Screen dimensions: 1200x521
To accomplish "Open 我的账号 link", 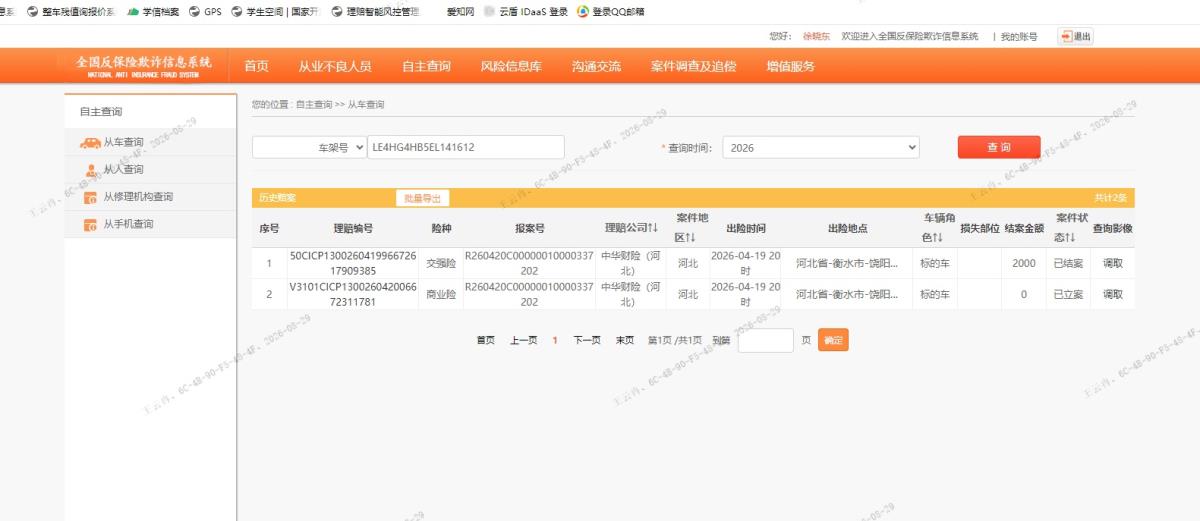I will click(x=1018, y=36).
